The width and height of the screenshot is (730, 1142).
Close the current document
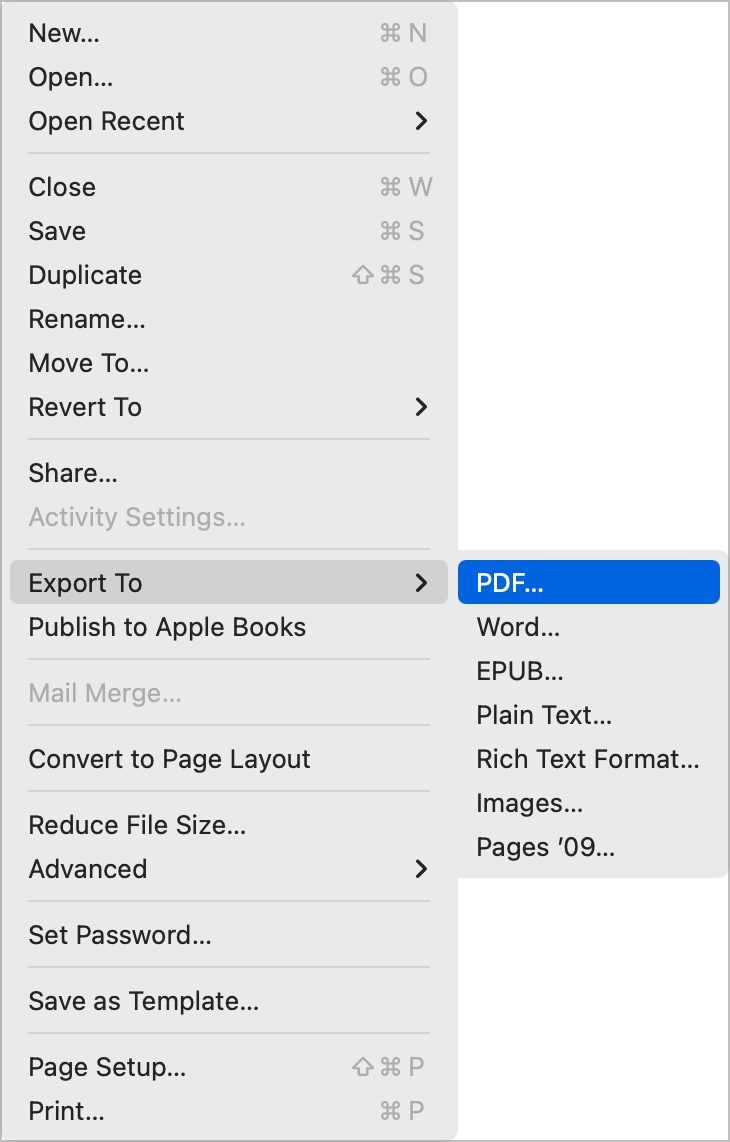pos(62,187)
